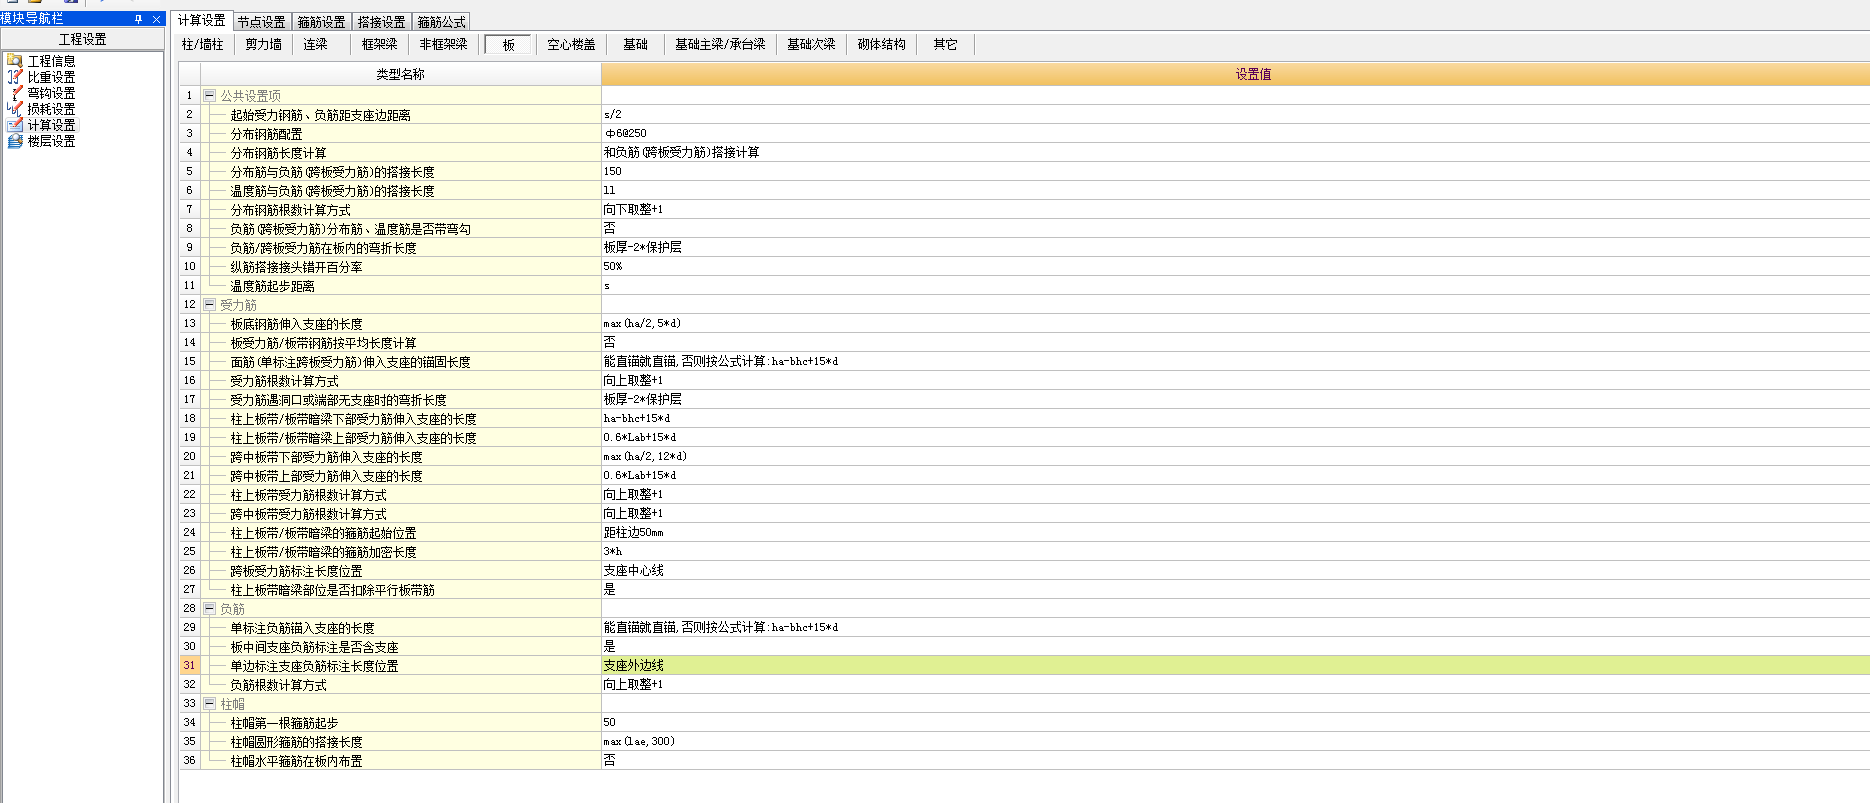
Task: Click the 类型名称 column header
Action: coord(401,74)
